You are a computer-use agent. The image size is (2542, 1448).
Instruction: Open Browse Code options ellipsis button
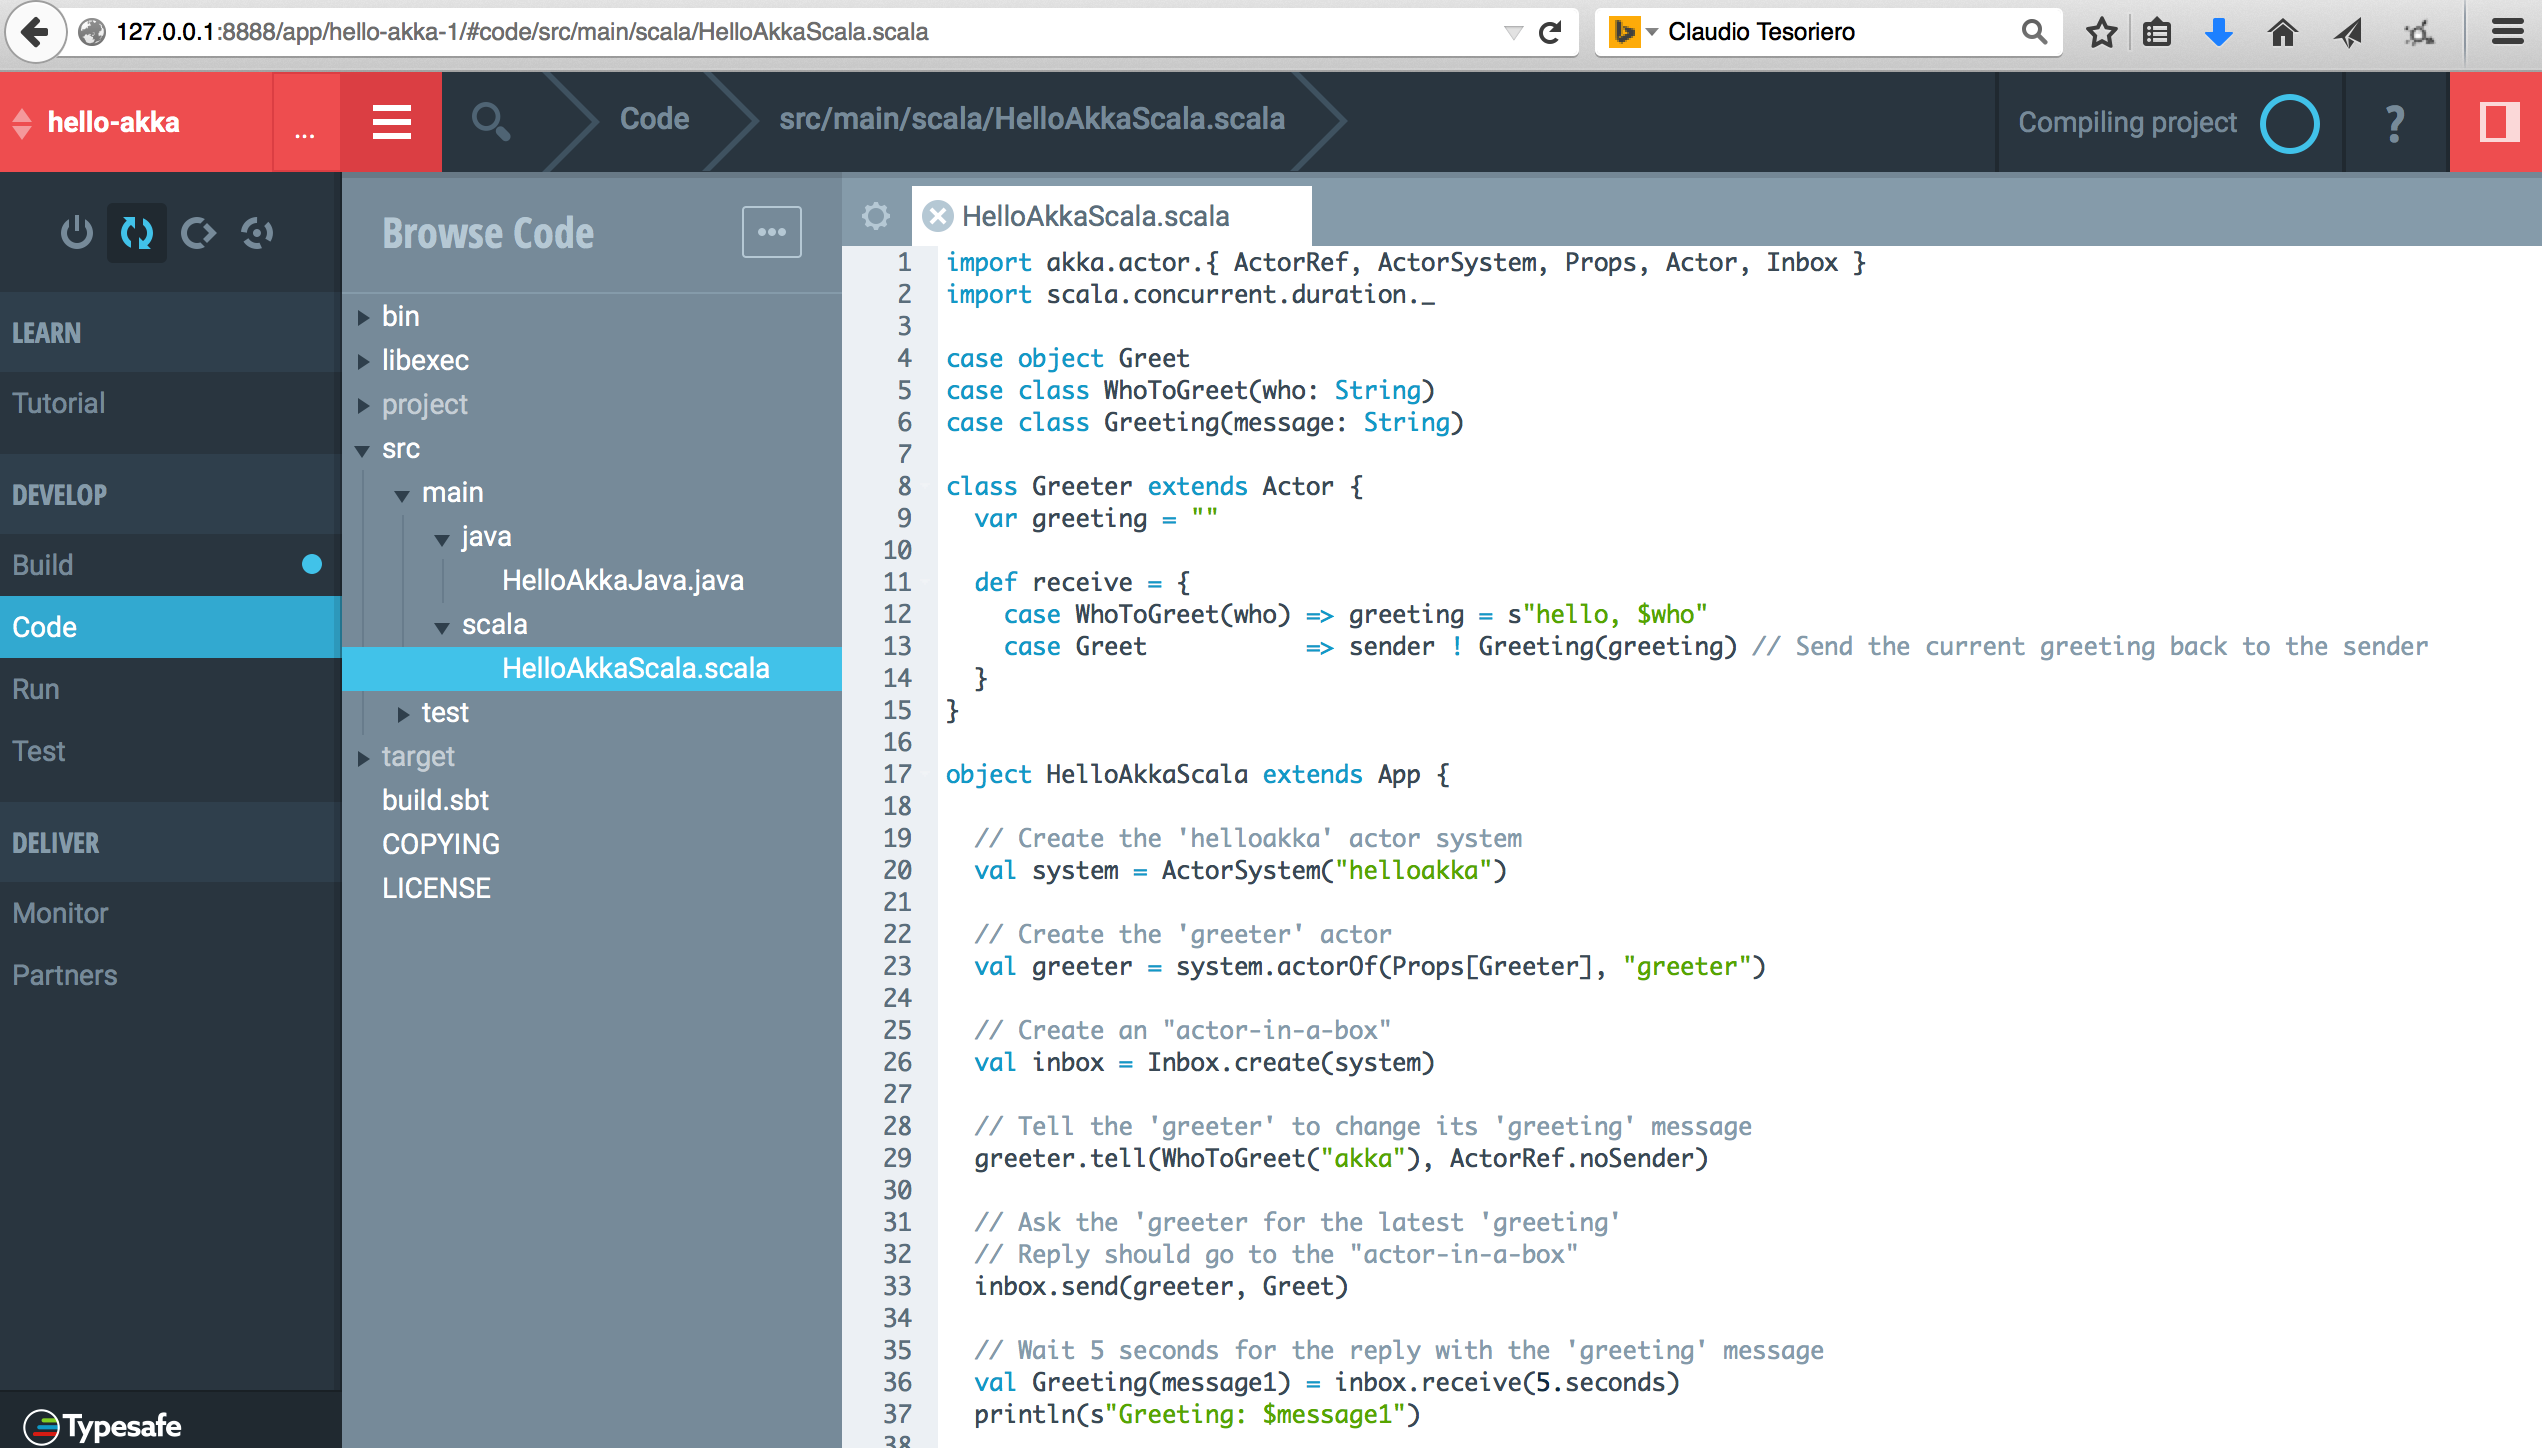pos(771,232)
